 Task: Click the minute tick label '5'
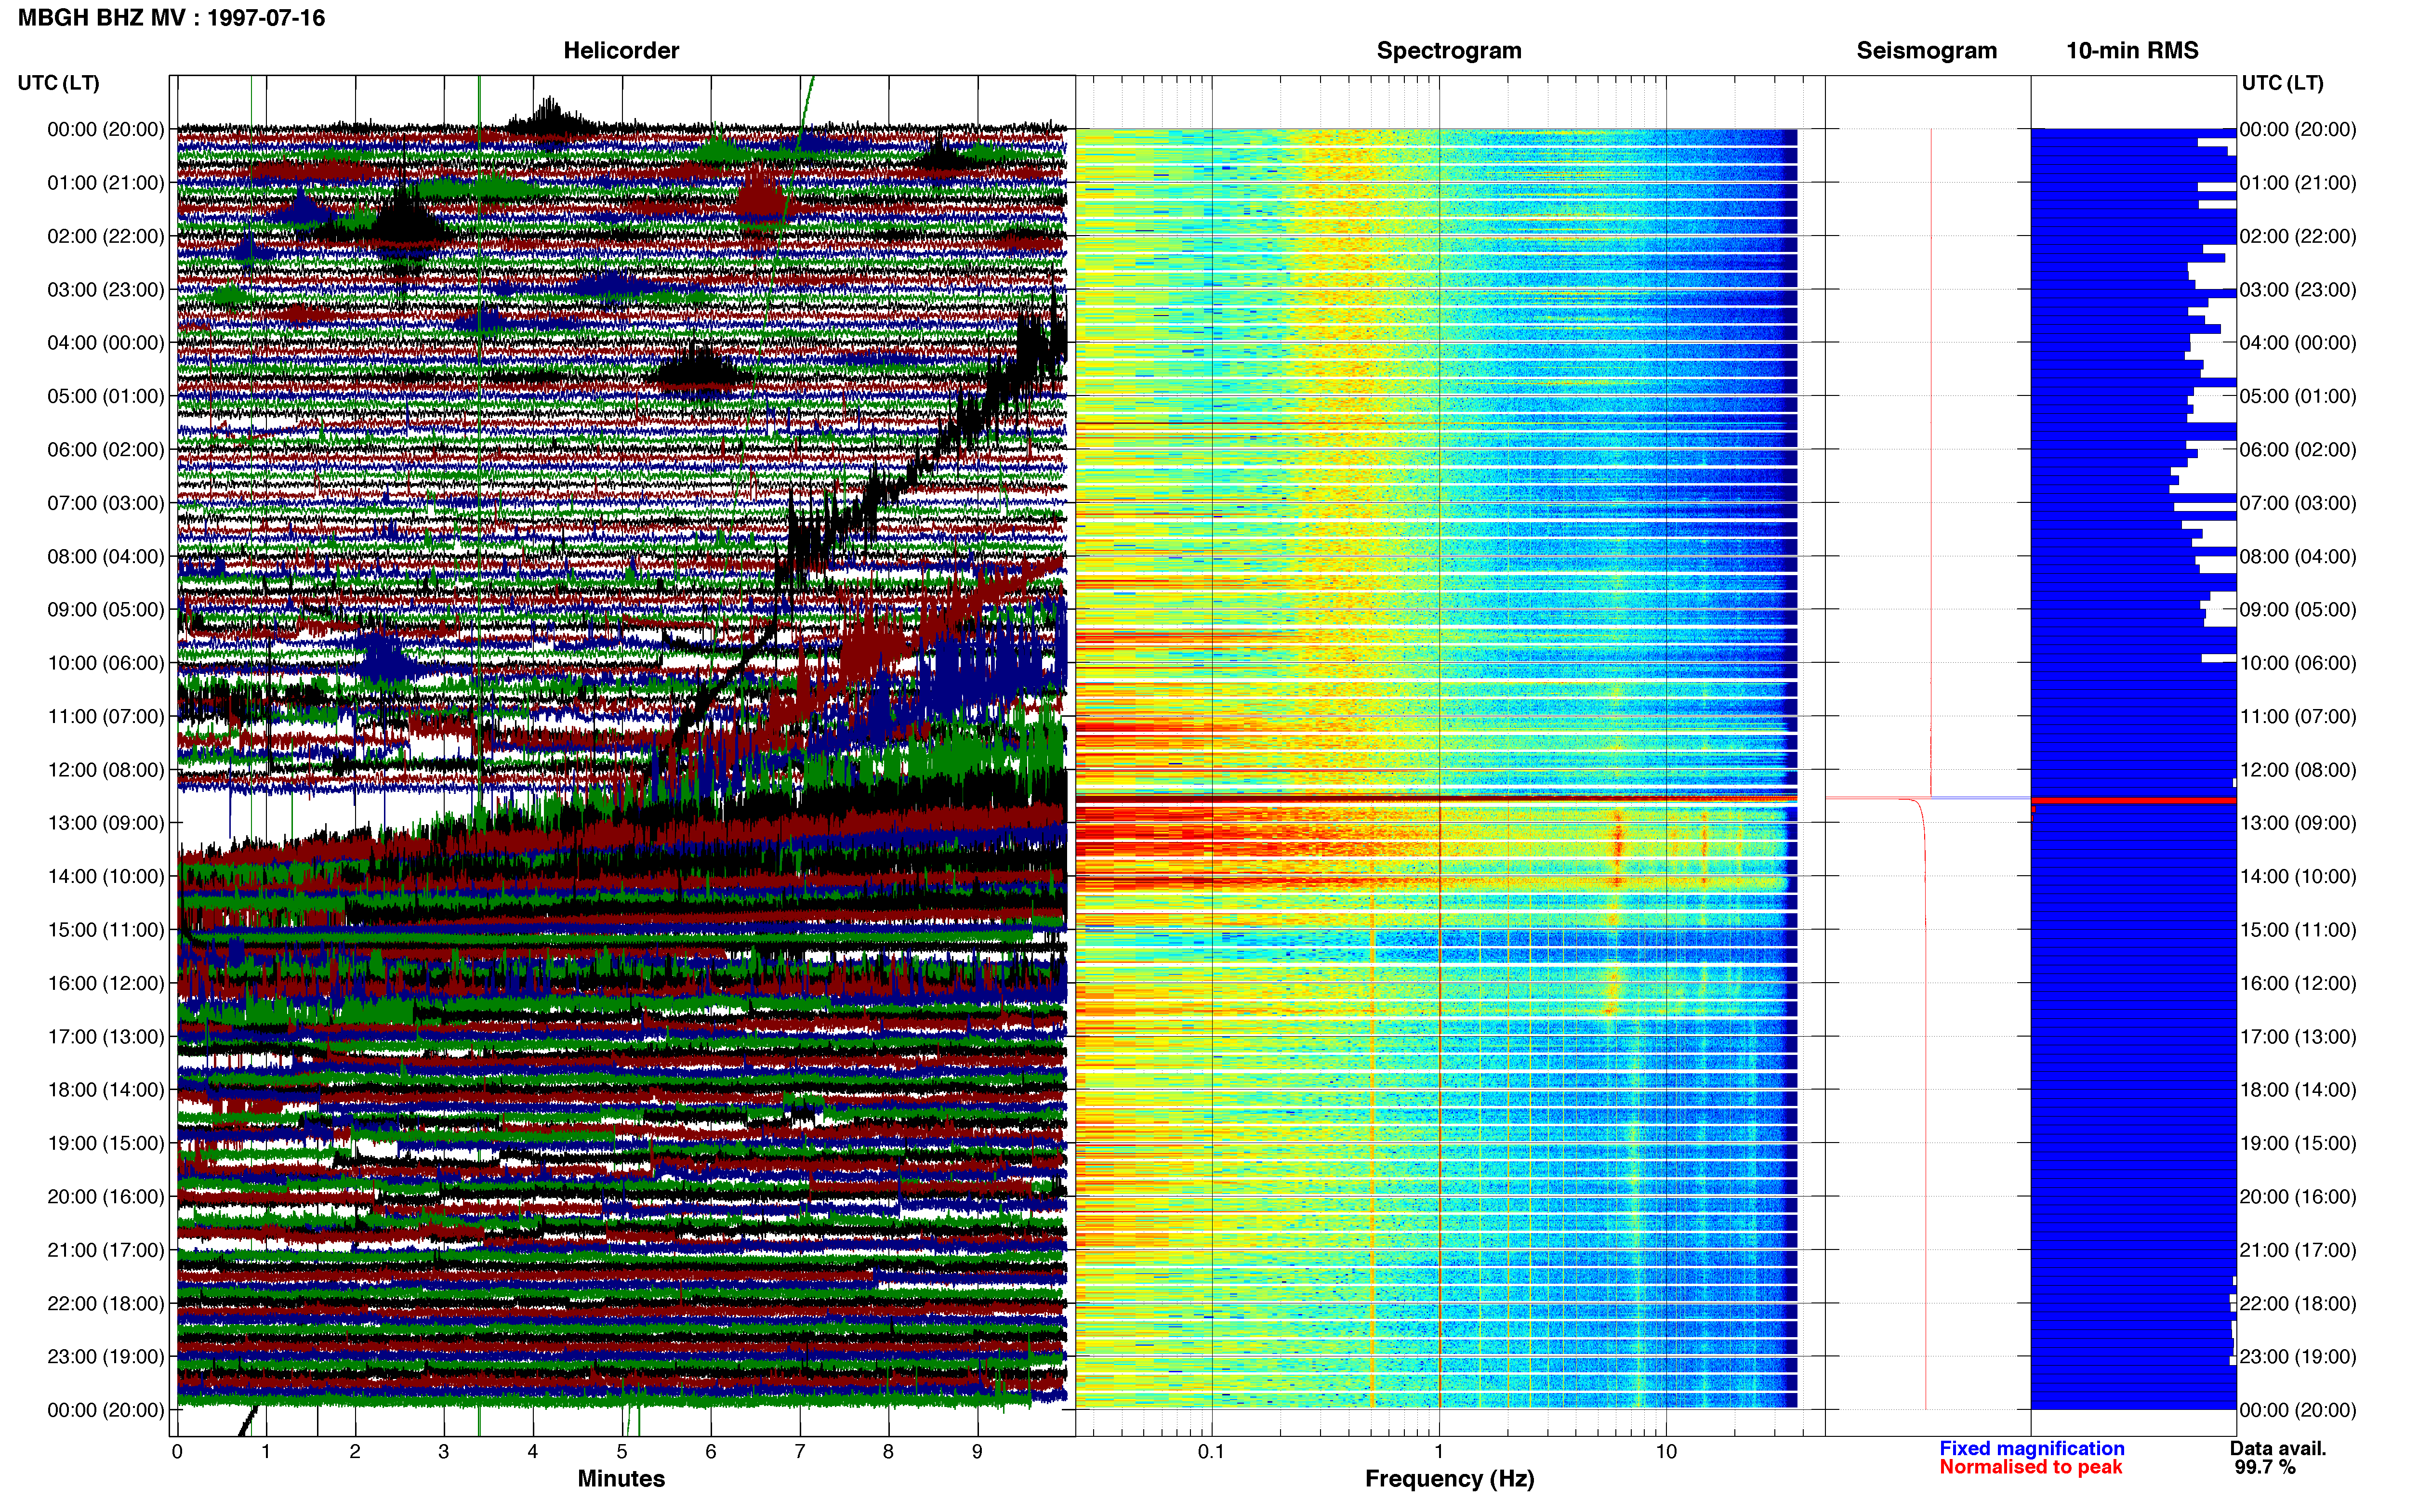pos(622,1452)
